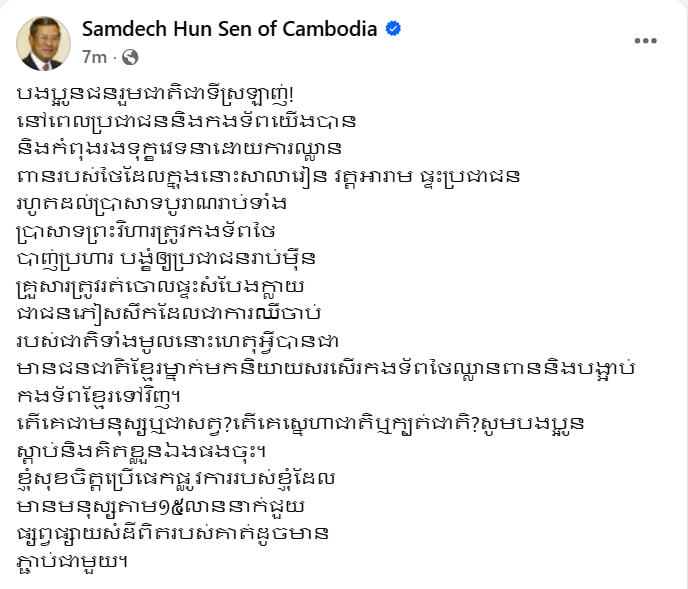This screenshot has height=589, width=688.
Task: Open the post via the 7m timestamp
Action: (94, 57)
